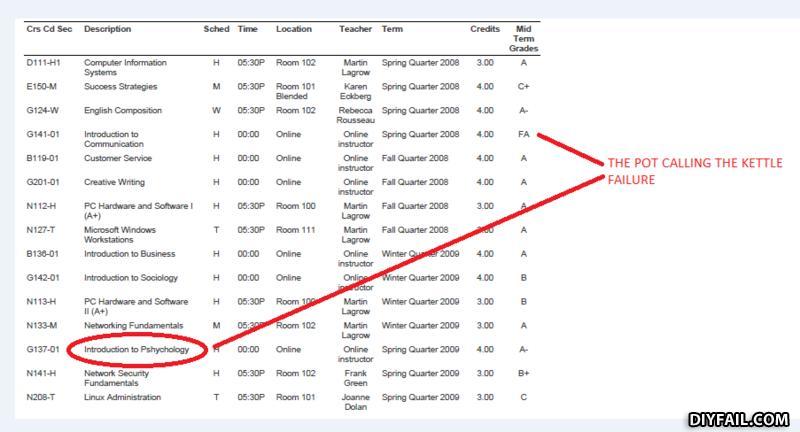The image size is (800, 432).
Task: Click Success Strategies description
Action: pos(121,87)
